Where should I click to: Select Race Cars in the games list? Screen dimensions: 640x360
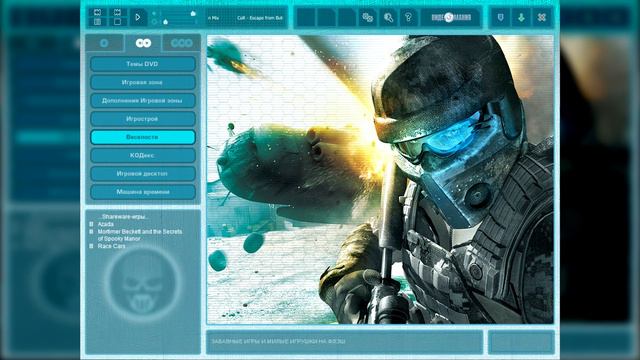pyautogui.click(x=111, y=246)
